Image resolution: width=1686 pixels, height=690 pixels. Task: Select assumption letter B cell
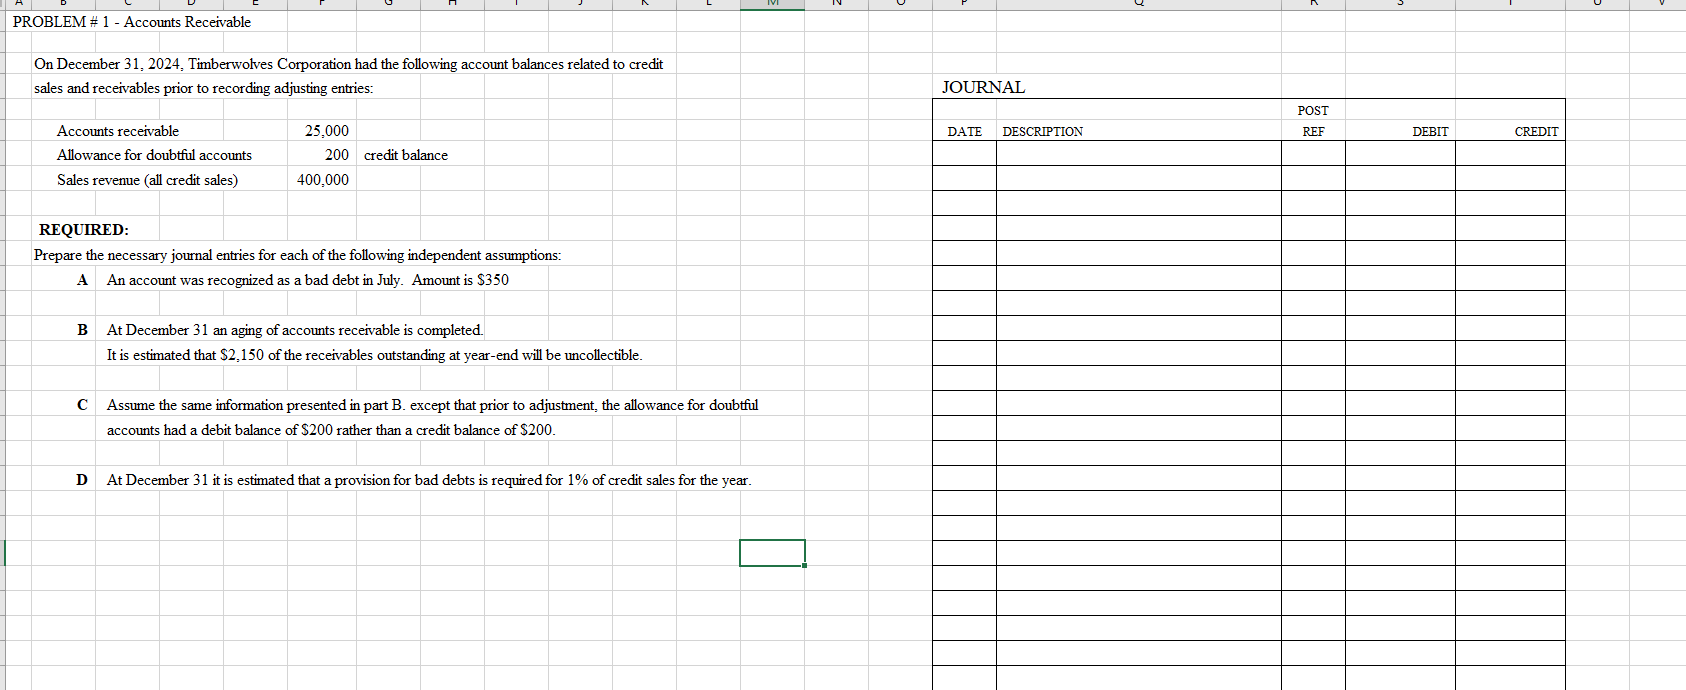pyautogui.click(x=82, y=330)
